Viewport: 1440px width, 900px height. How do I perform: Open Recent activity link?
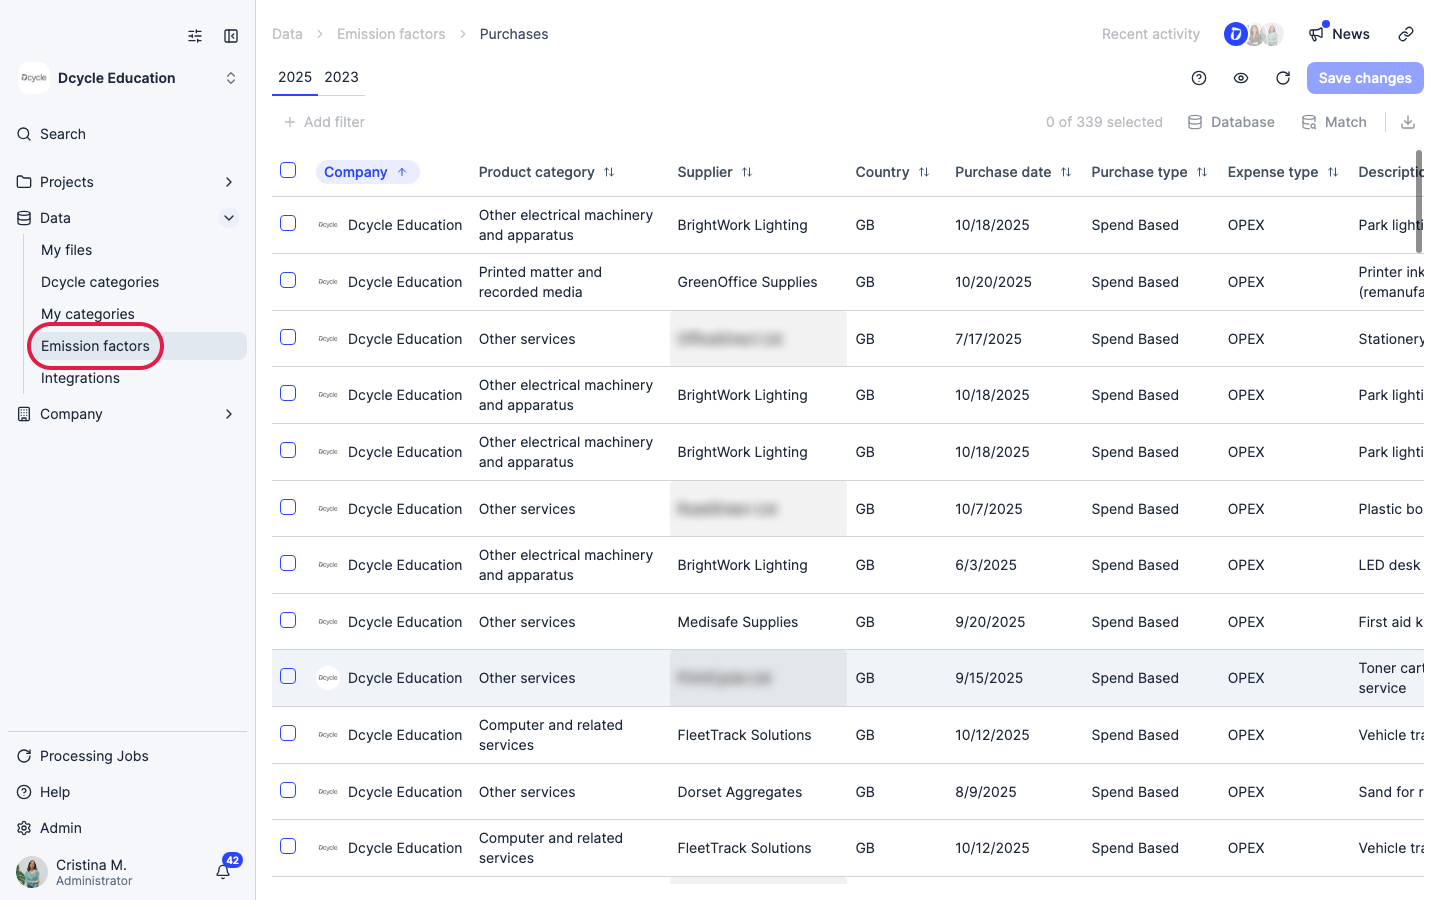(x=1151, y=34)
